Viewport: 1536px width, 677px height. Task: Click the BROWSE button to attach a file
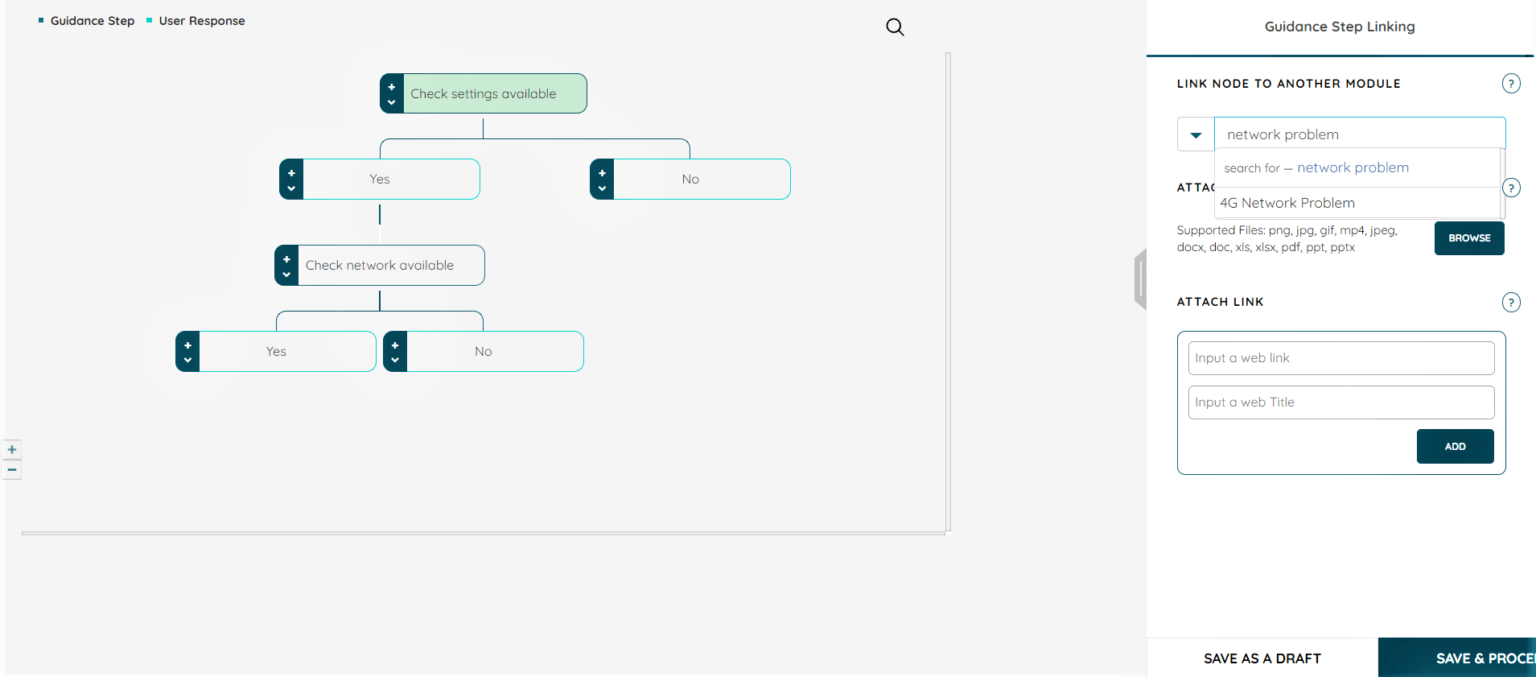click(x=1469, y=238)
